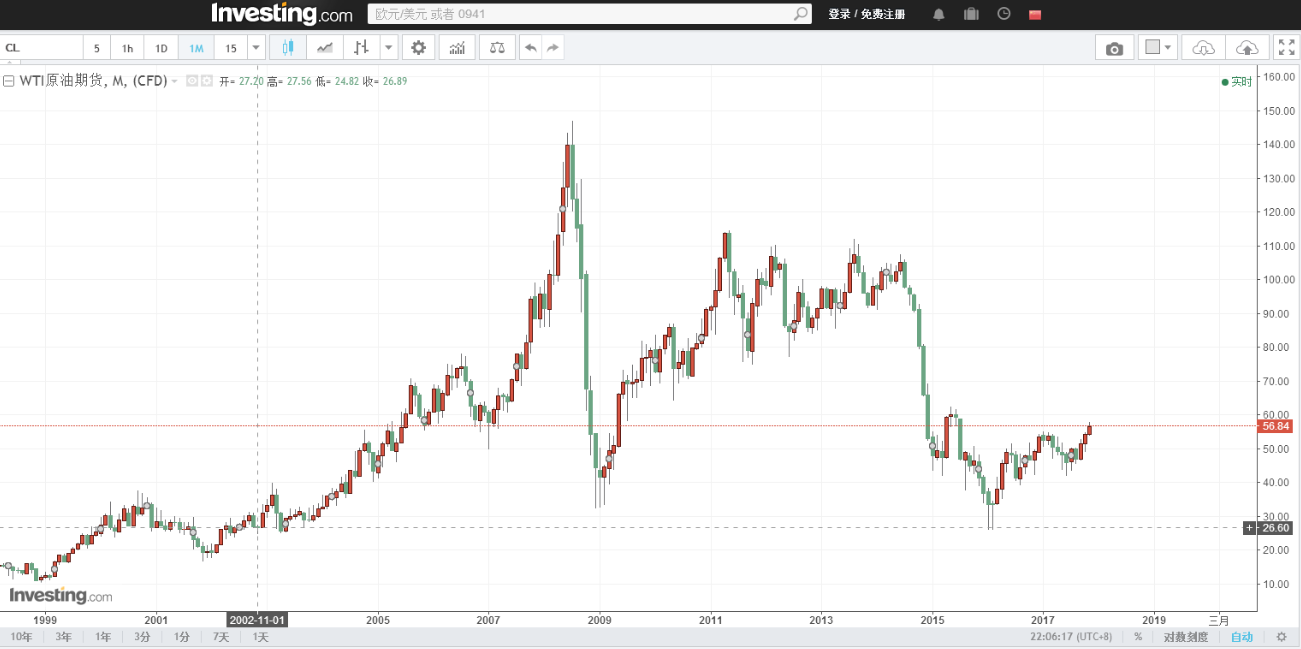
Task: Select the 1D interval
Action: pyautogui.click(x=161, y=48)
